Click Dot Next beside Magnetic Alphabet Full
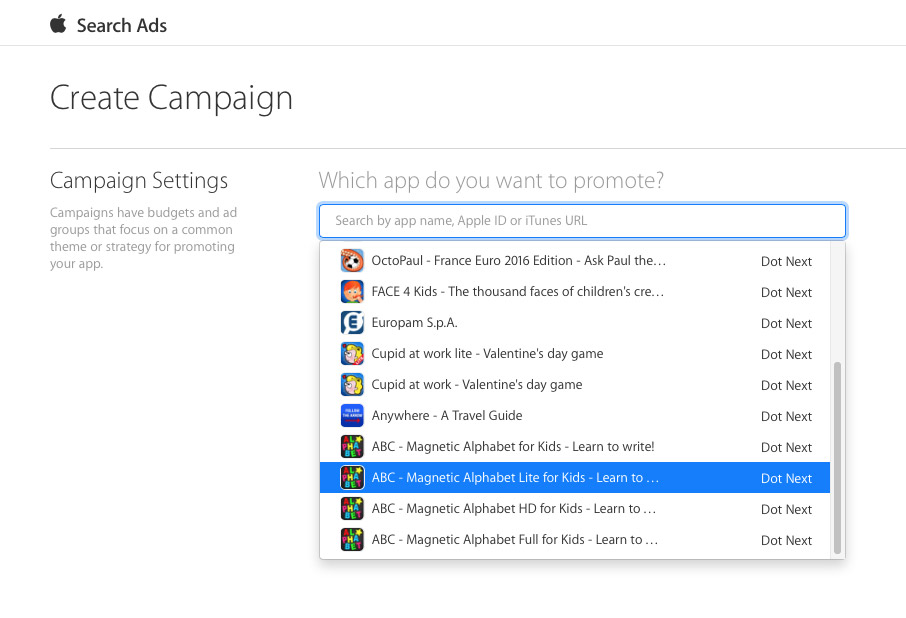The image size is (906, 618). pos(786,541)
